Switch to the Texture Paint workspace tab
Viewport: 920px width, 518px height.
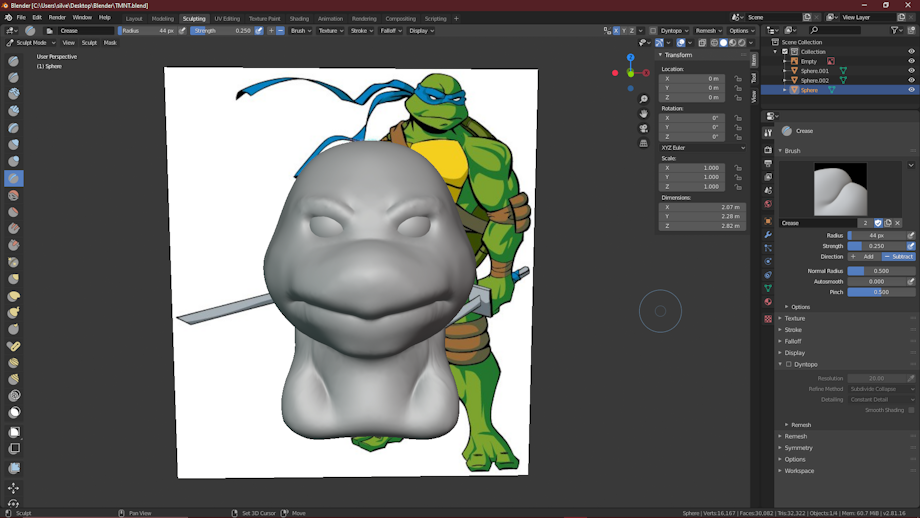point(264,18)
